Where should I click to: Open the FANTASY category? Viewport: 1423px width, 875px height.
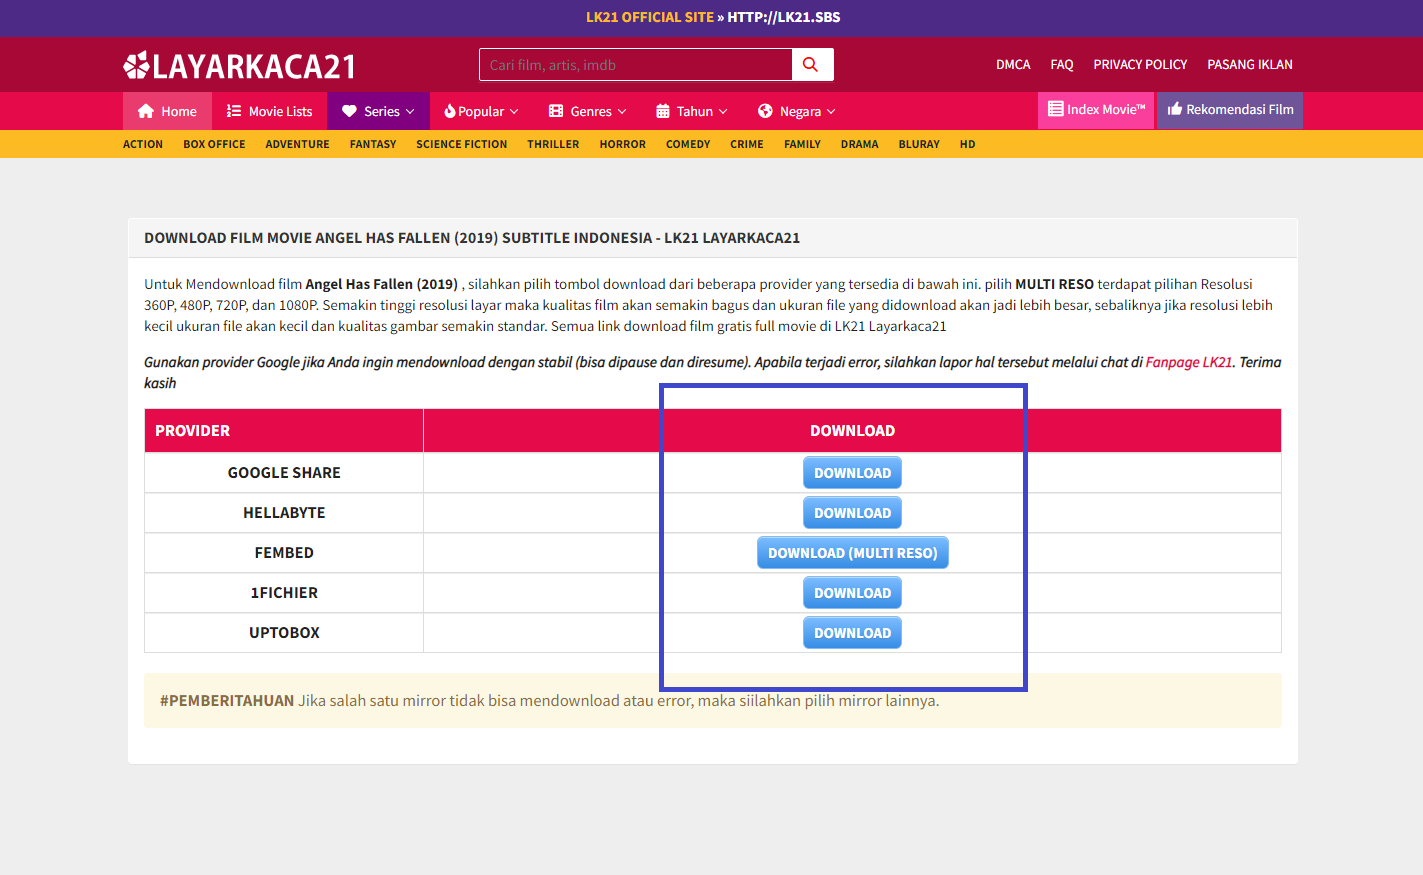373,144
